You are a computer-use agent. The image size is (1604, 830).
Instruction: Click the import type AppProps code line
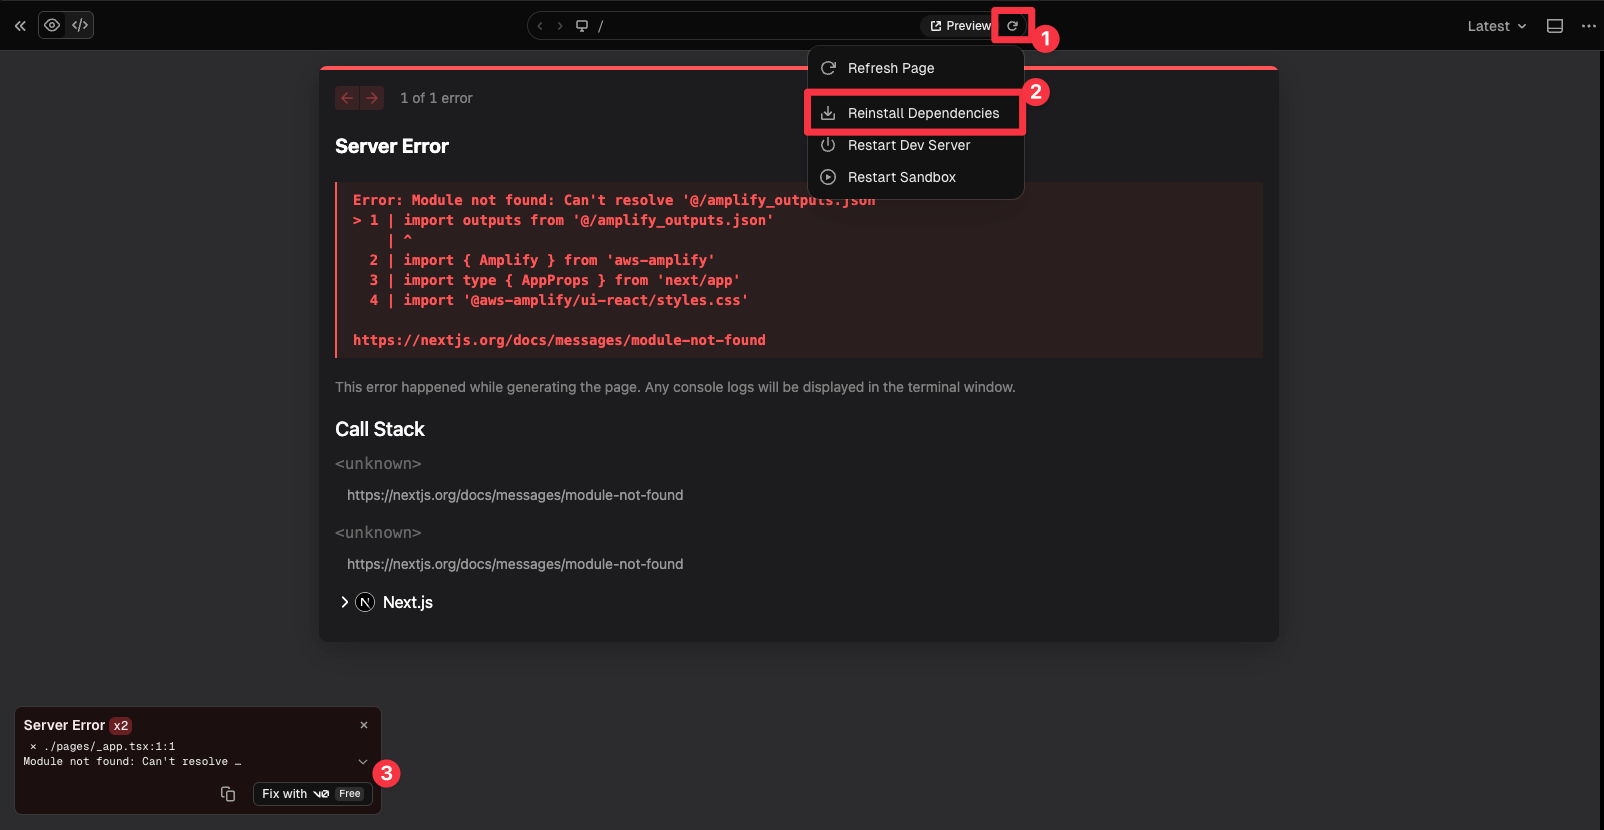[555, 280]
